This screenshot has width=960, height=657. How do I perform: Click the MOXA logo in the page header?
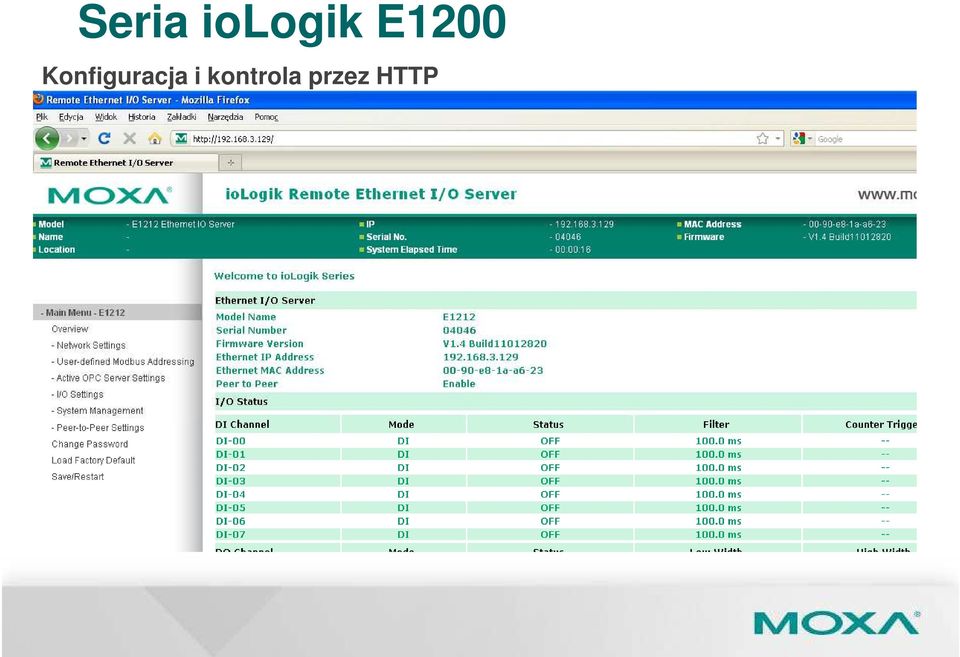point(110,195)
